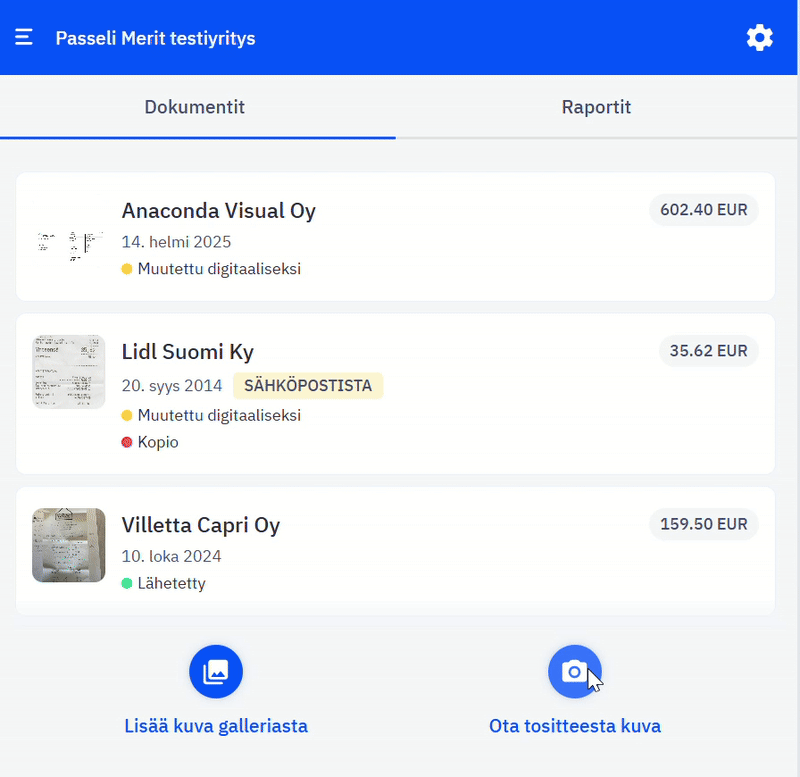Click the 602.40 EUR amount badge

[704, 210]
